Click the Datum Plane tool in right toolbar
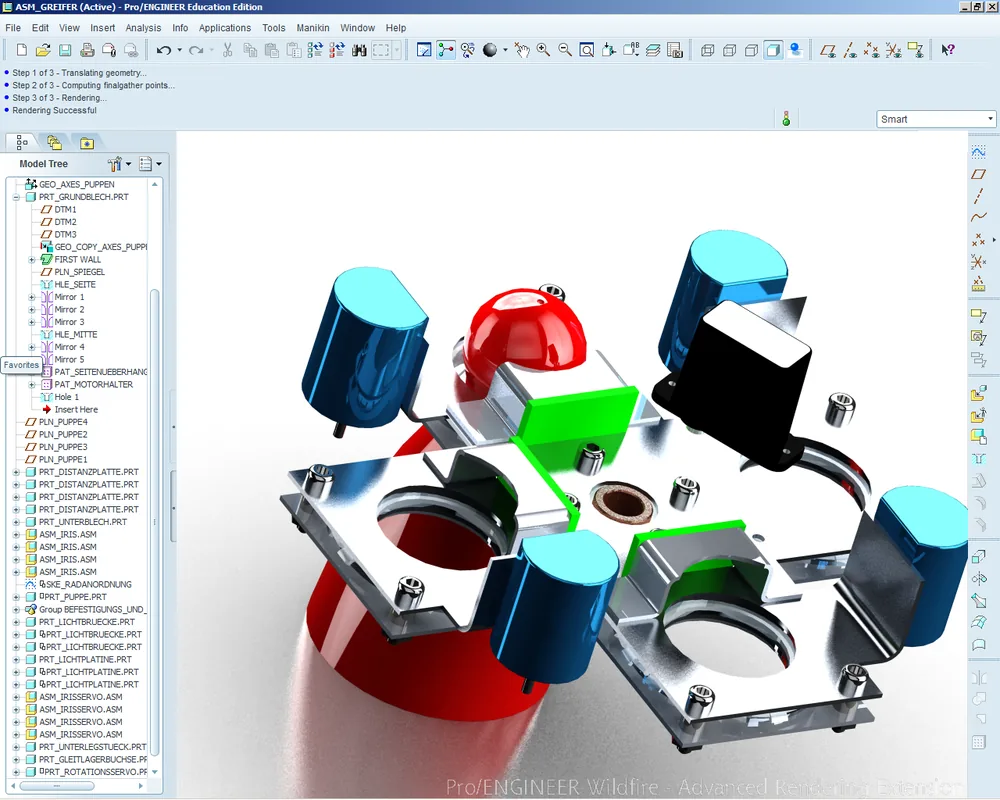Viewport: 1000px width, 800px height. pyautogui.click(x=978, y=174)
